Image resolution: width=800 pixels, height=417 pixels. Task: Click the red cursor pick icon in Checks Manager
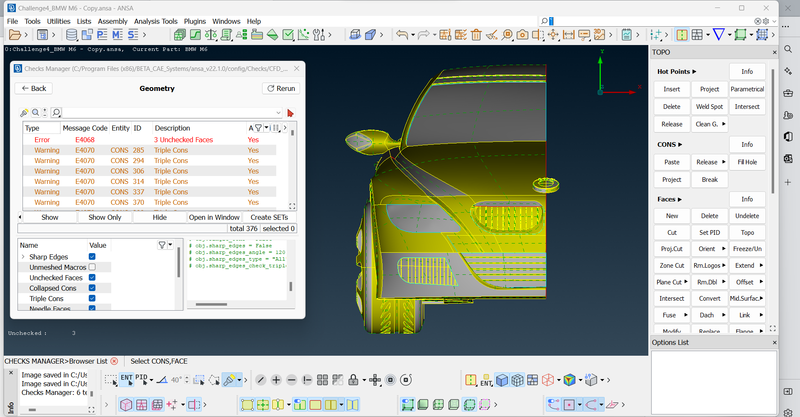coord(290,113)
